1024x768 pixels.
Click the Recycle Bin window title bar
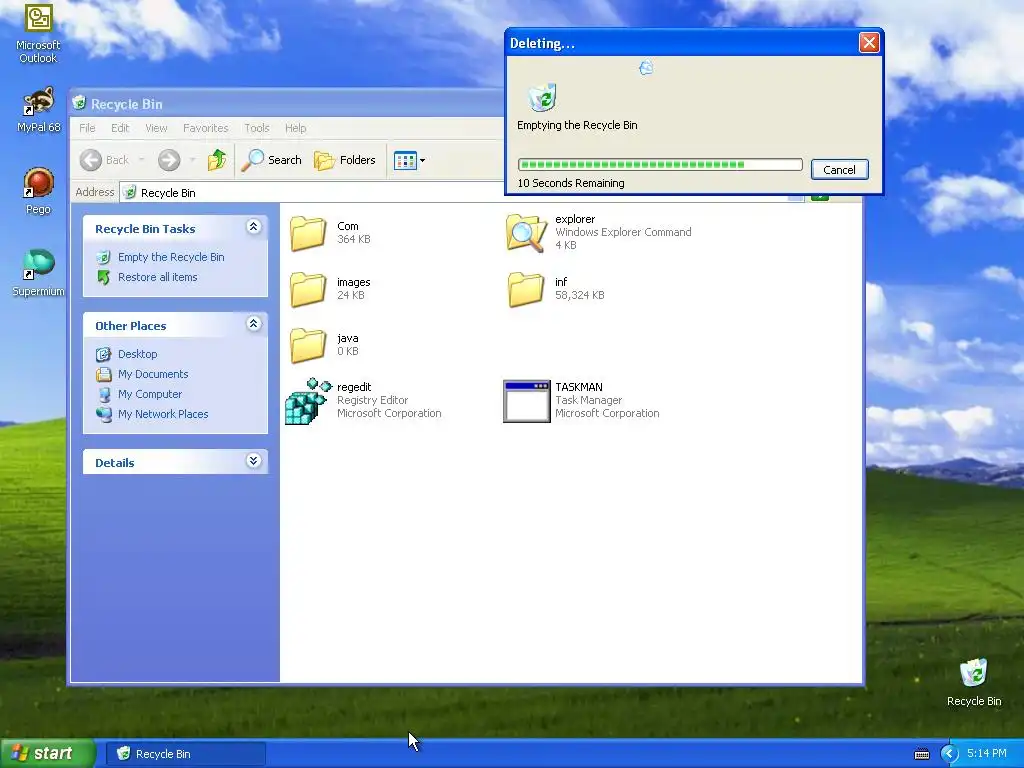coord(287,104)
